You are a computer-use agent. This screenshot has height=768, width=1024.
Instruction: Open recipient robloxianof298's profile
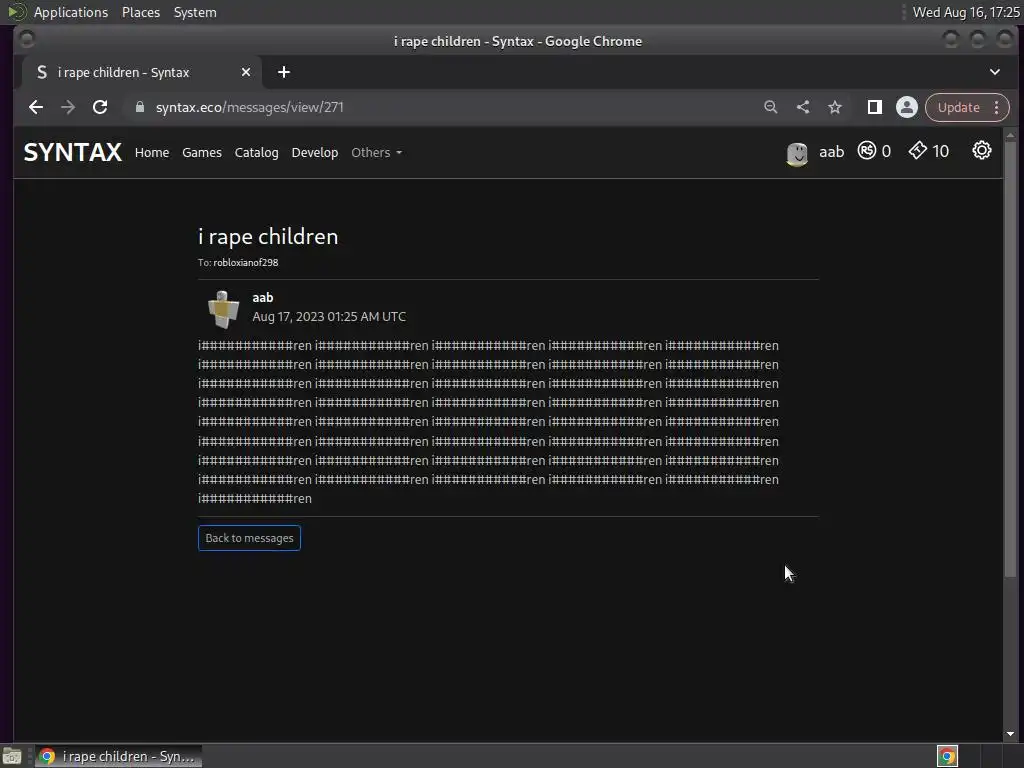click(246, 263)
